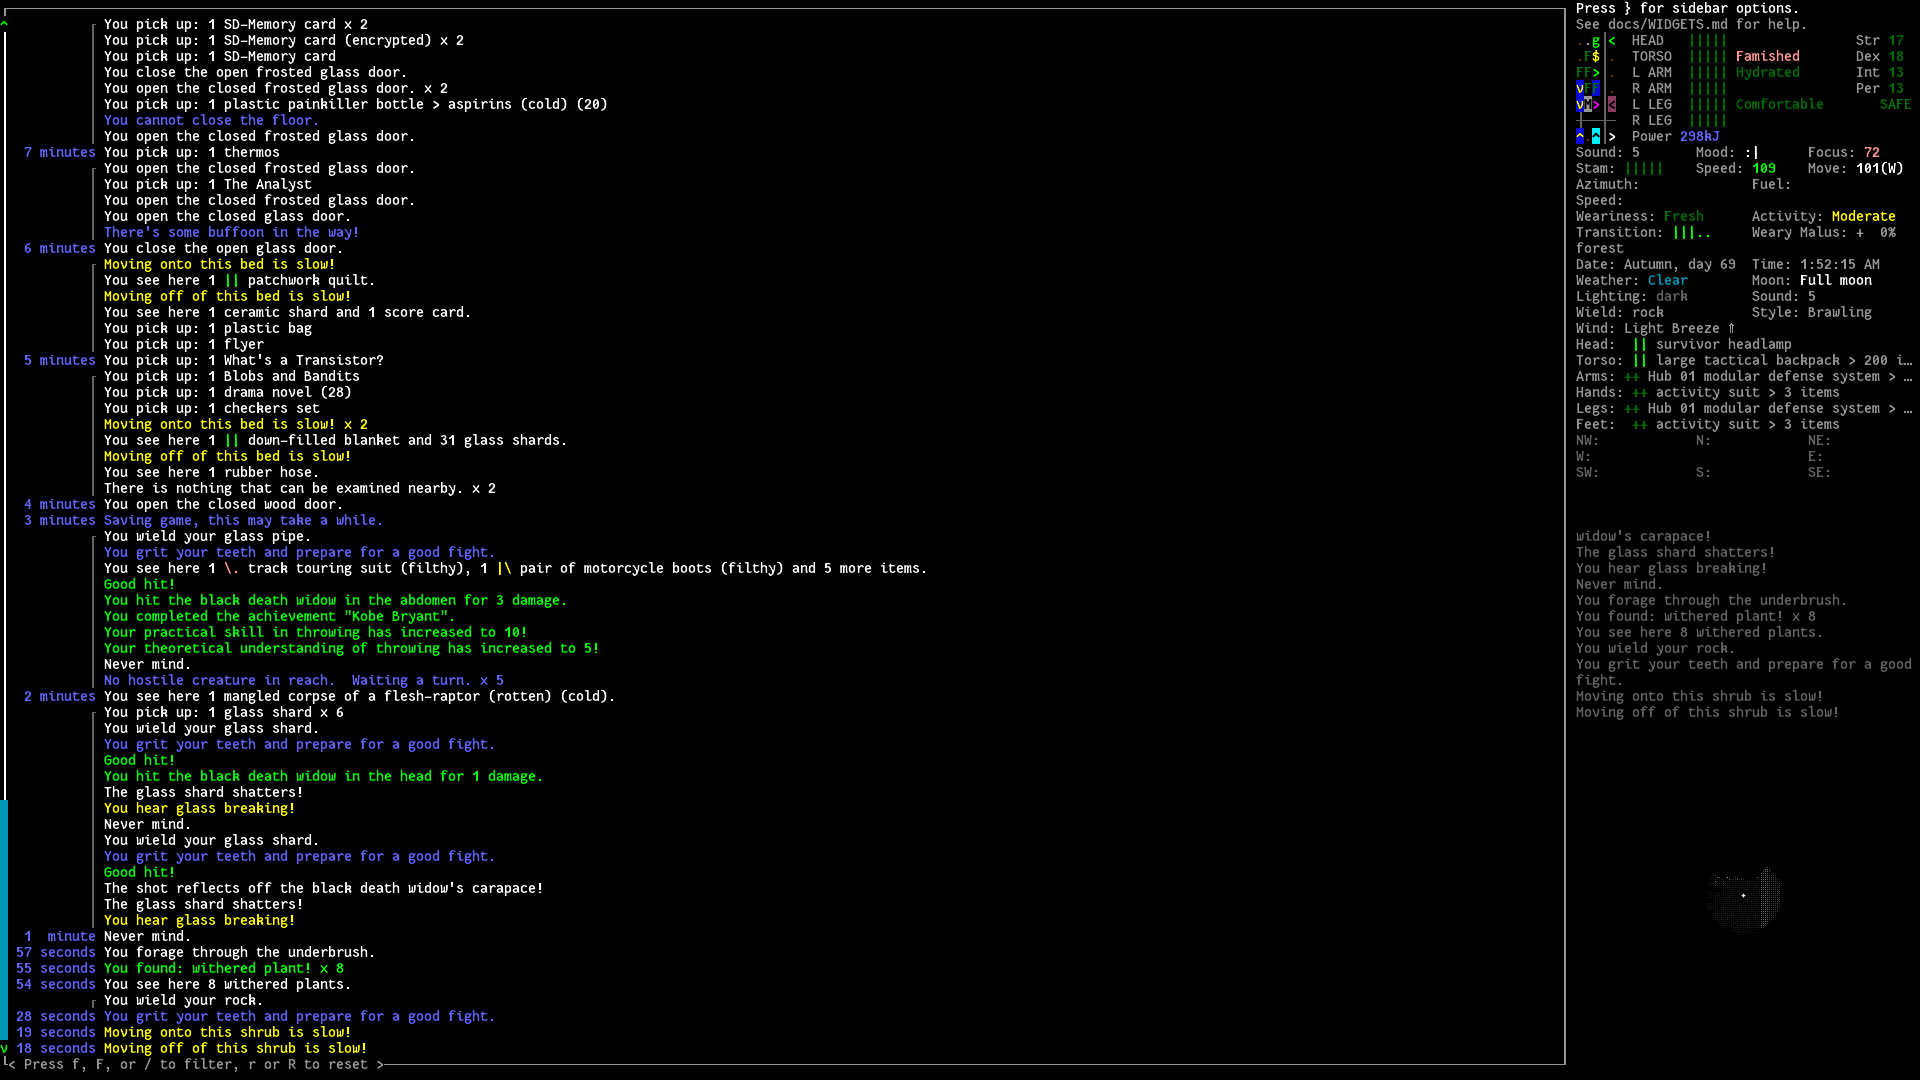Click the mood face indicator next to Mood
The width and height of the screenshot is (1920, 1080).
1753,152
